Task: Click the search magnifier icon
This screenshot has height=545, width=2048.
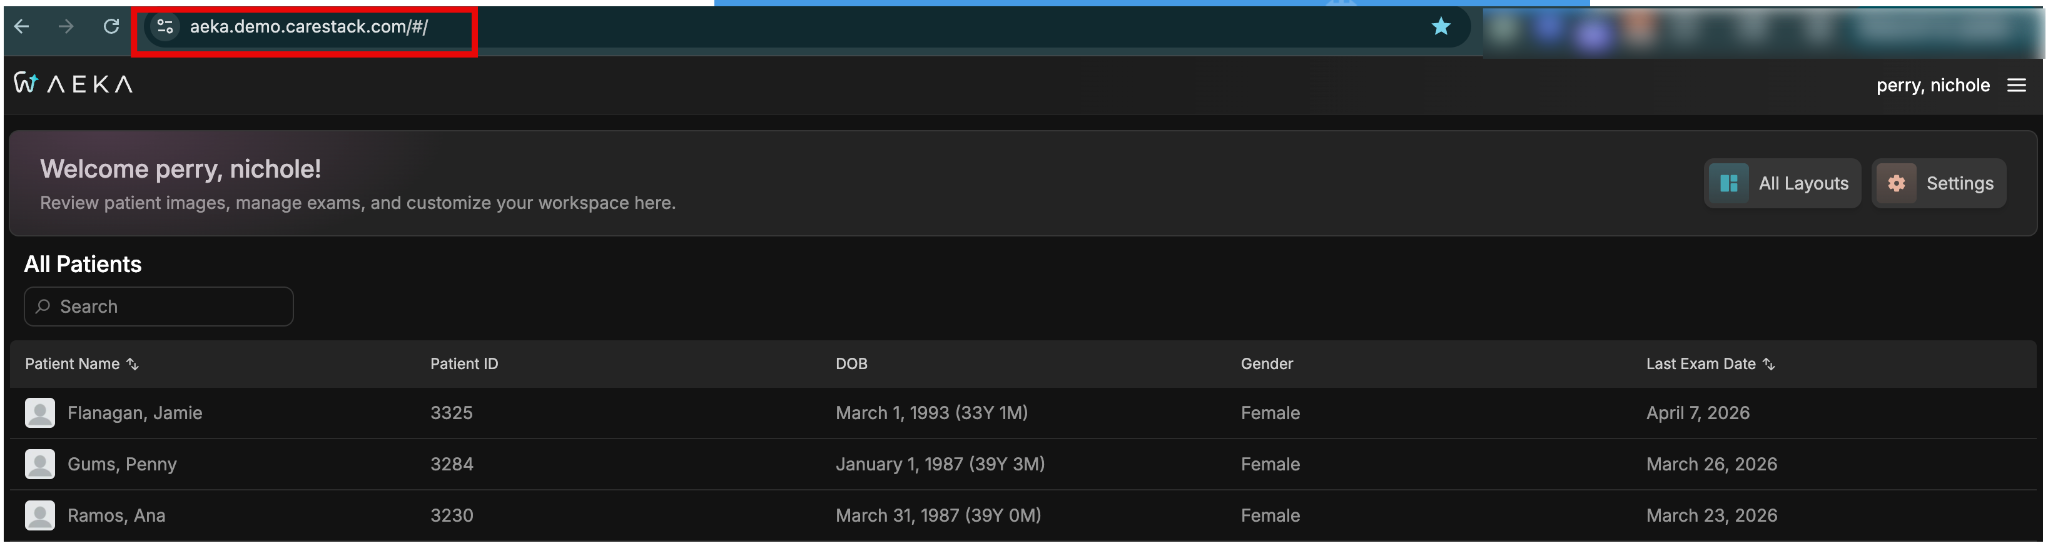Action: (x=43, y=307)
